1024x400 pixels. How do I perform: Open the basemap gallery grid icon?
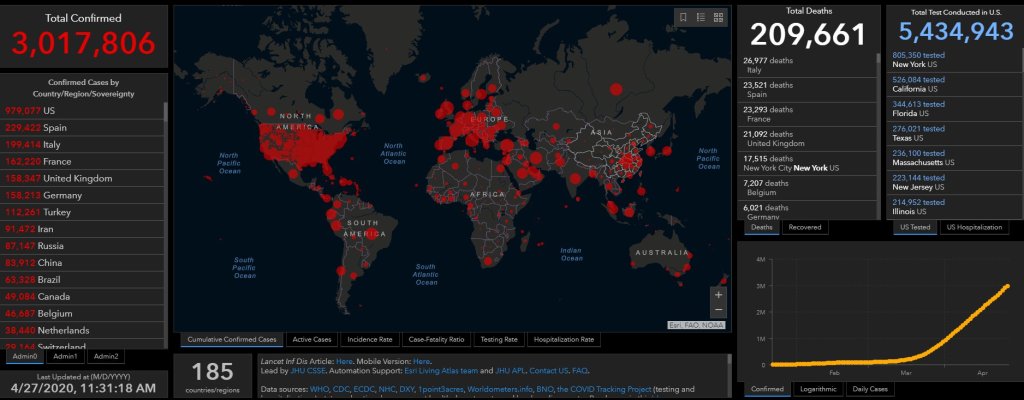[718, 17]
